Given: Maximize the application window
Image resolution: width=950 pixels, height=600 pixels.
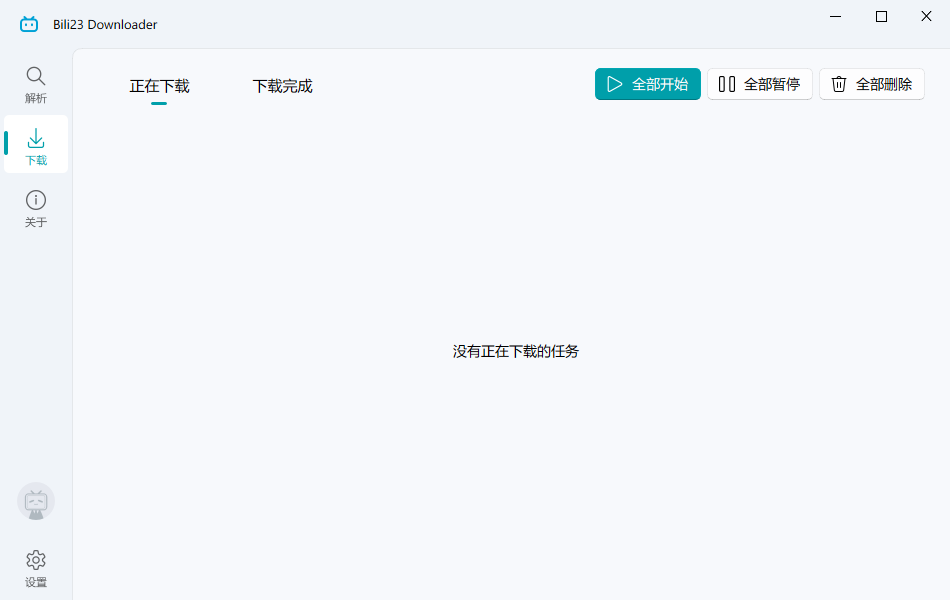Looking at the screenshot, I should click(x=880, y=16).
